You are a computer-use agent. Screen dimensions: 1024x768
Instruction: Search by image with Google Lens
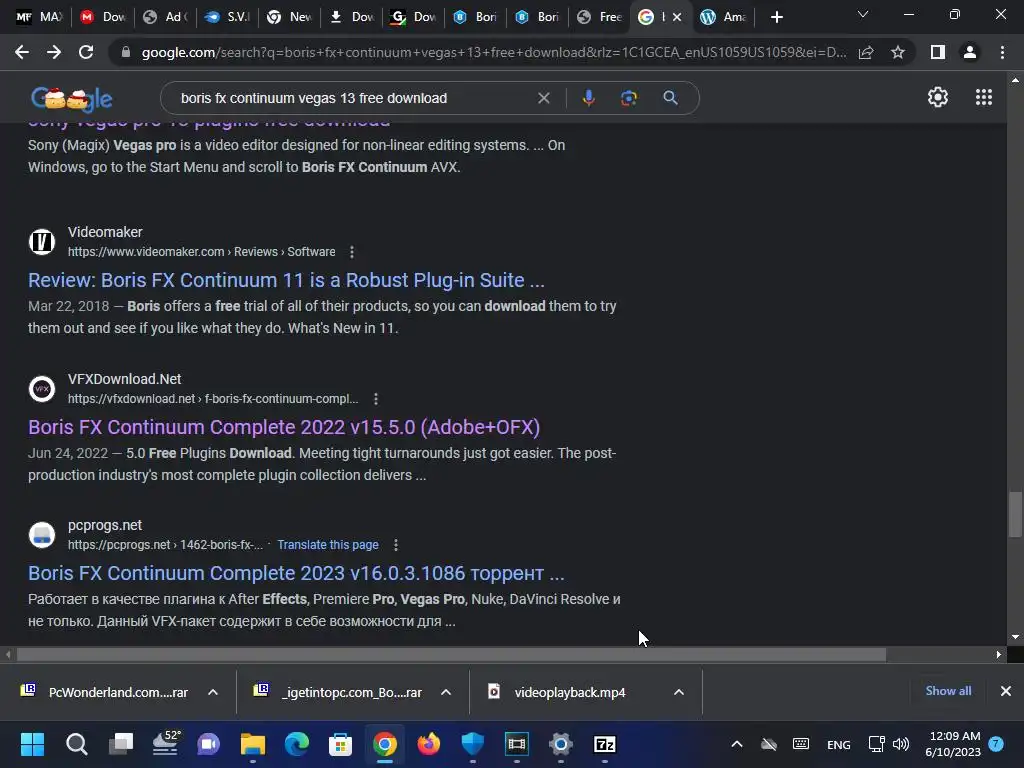click(629, 98)
